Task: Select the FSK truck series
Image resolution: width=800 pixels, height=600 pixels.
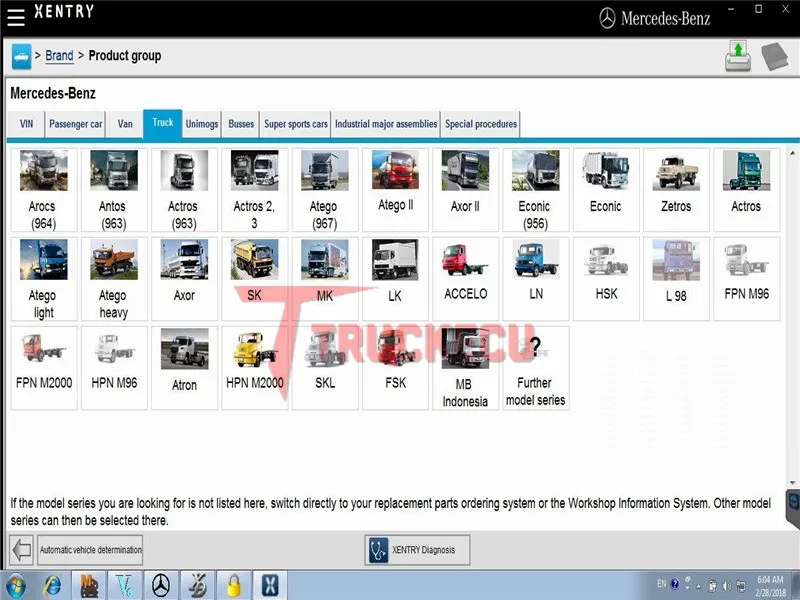Action: pyautogui.click(x=395, y=368)
